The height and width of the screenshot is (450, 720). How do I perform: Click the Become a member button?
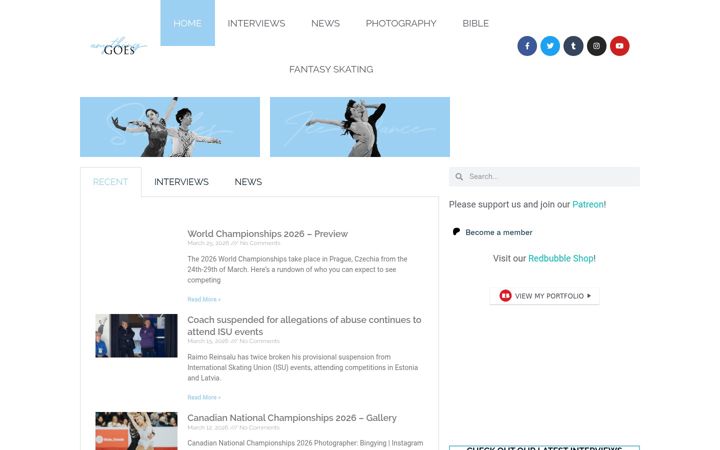click(x=492, y=232)
